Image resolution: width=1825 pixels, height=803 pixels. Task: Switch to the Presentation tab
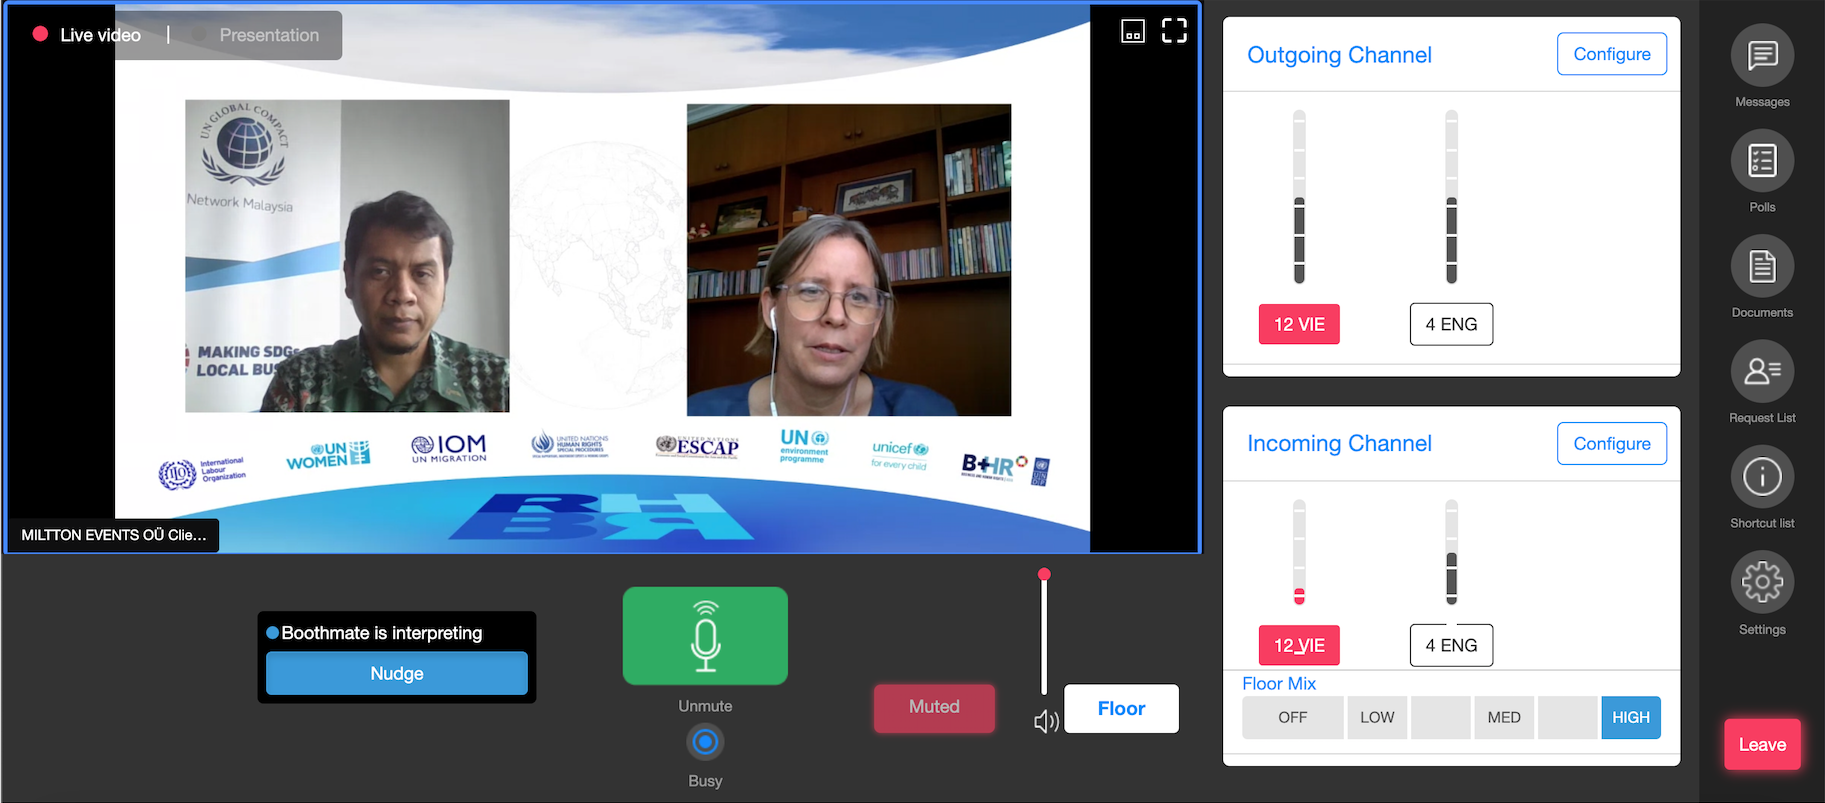tap(269, 35)
